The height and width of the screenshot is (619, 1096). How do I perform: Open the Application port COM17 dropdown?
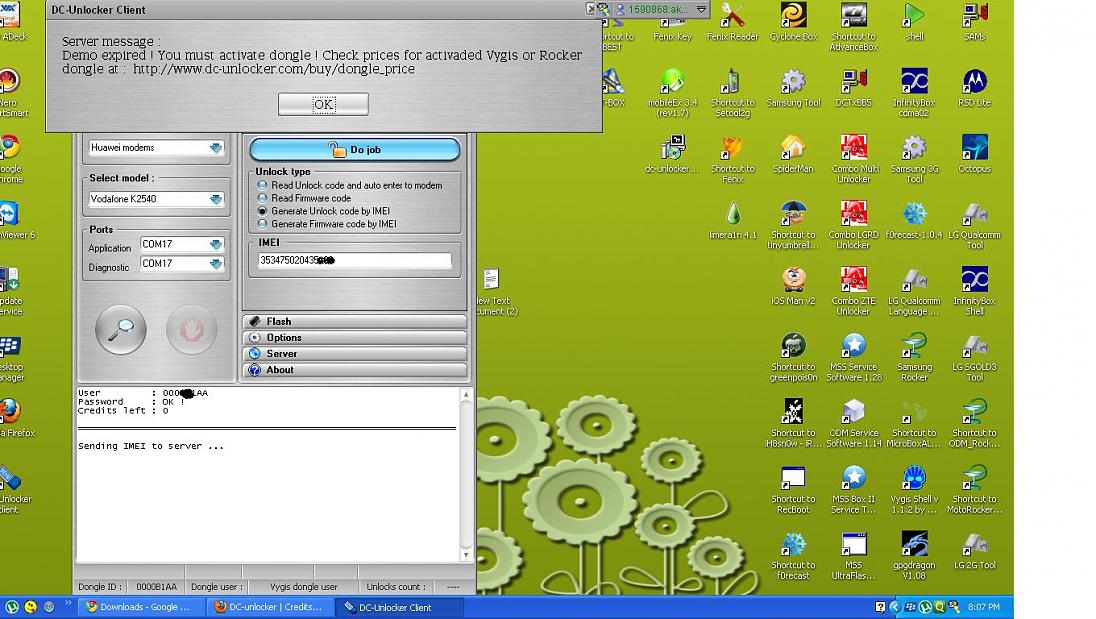pos(216,245)
